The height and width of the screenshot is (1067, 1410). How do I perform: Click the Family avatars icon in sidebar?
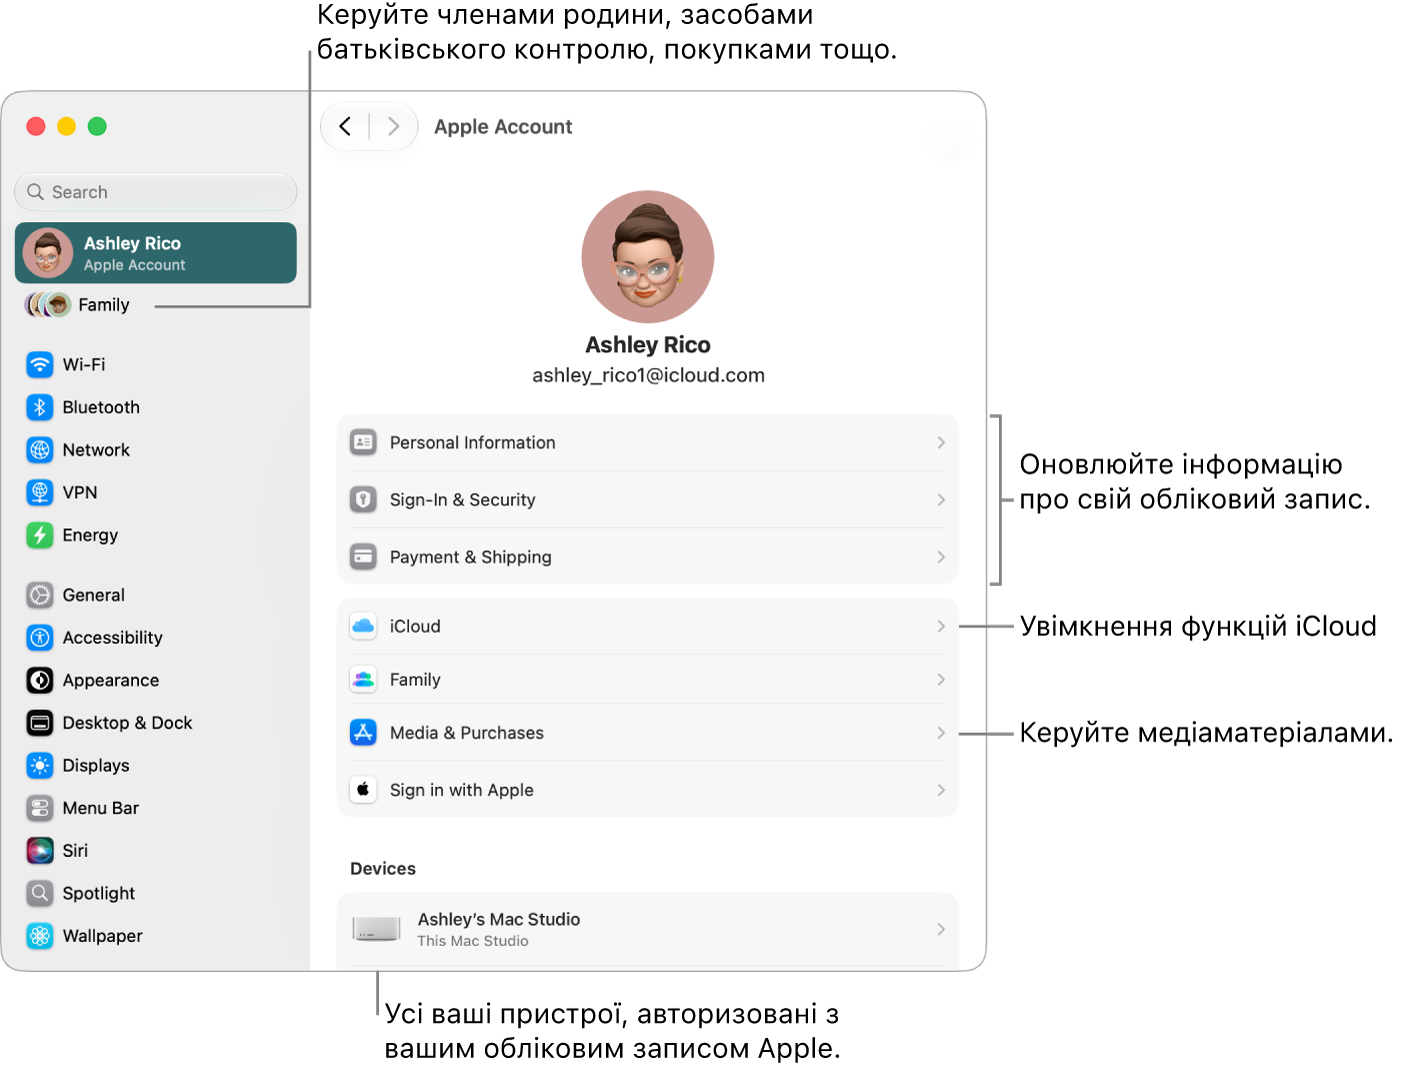48,305
